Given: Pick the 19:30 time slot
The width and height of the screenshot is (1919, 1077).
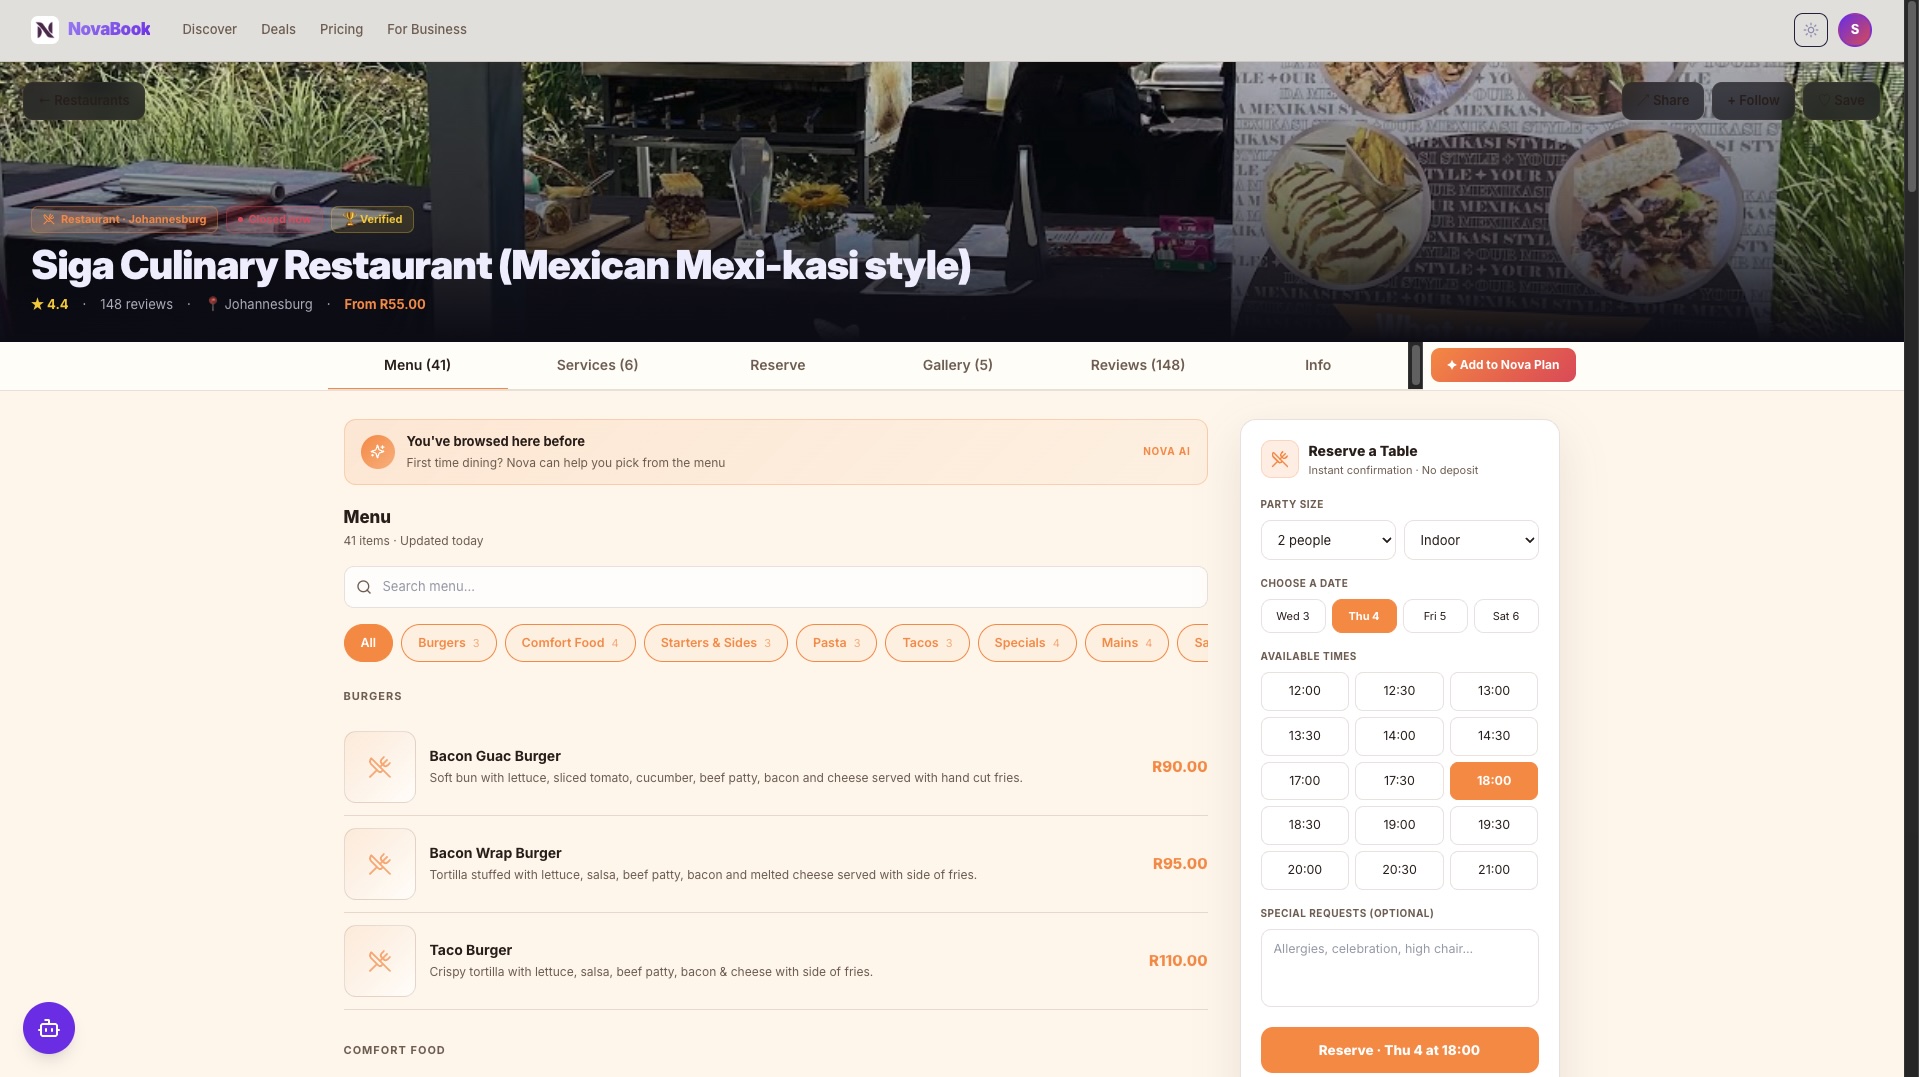Looking at the screenshot, I should (x=1494, y=825).
